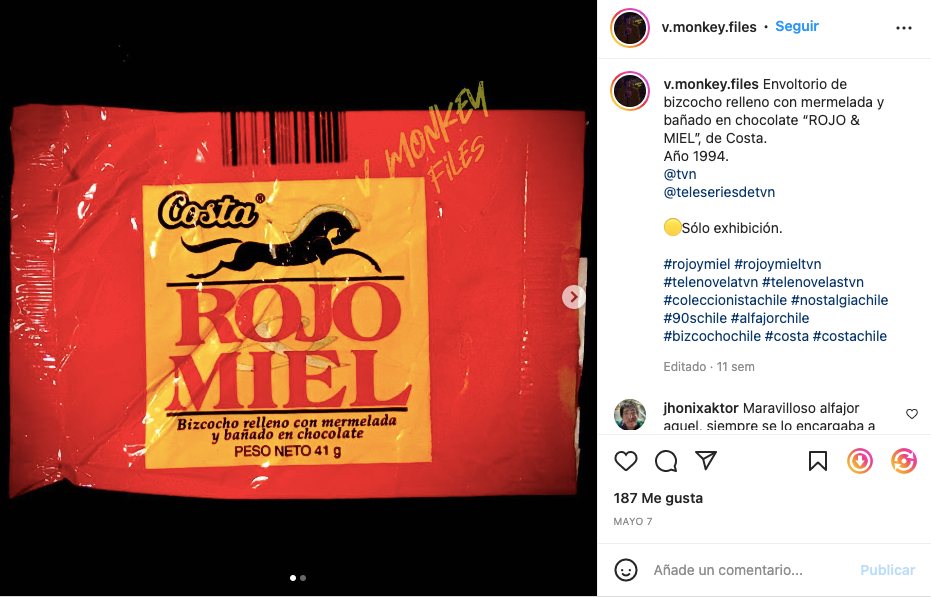
Task: View the 187 Me gusta likes list
Action: pyautogui.click(x=658, y=498)
